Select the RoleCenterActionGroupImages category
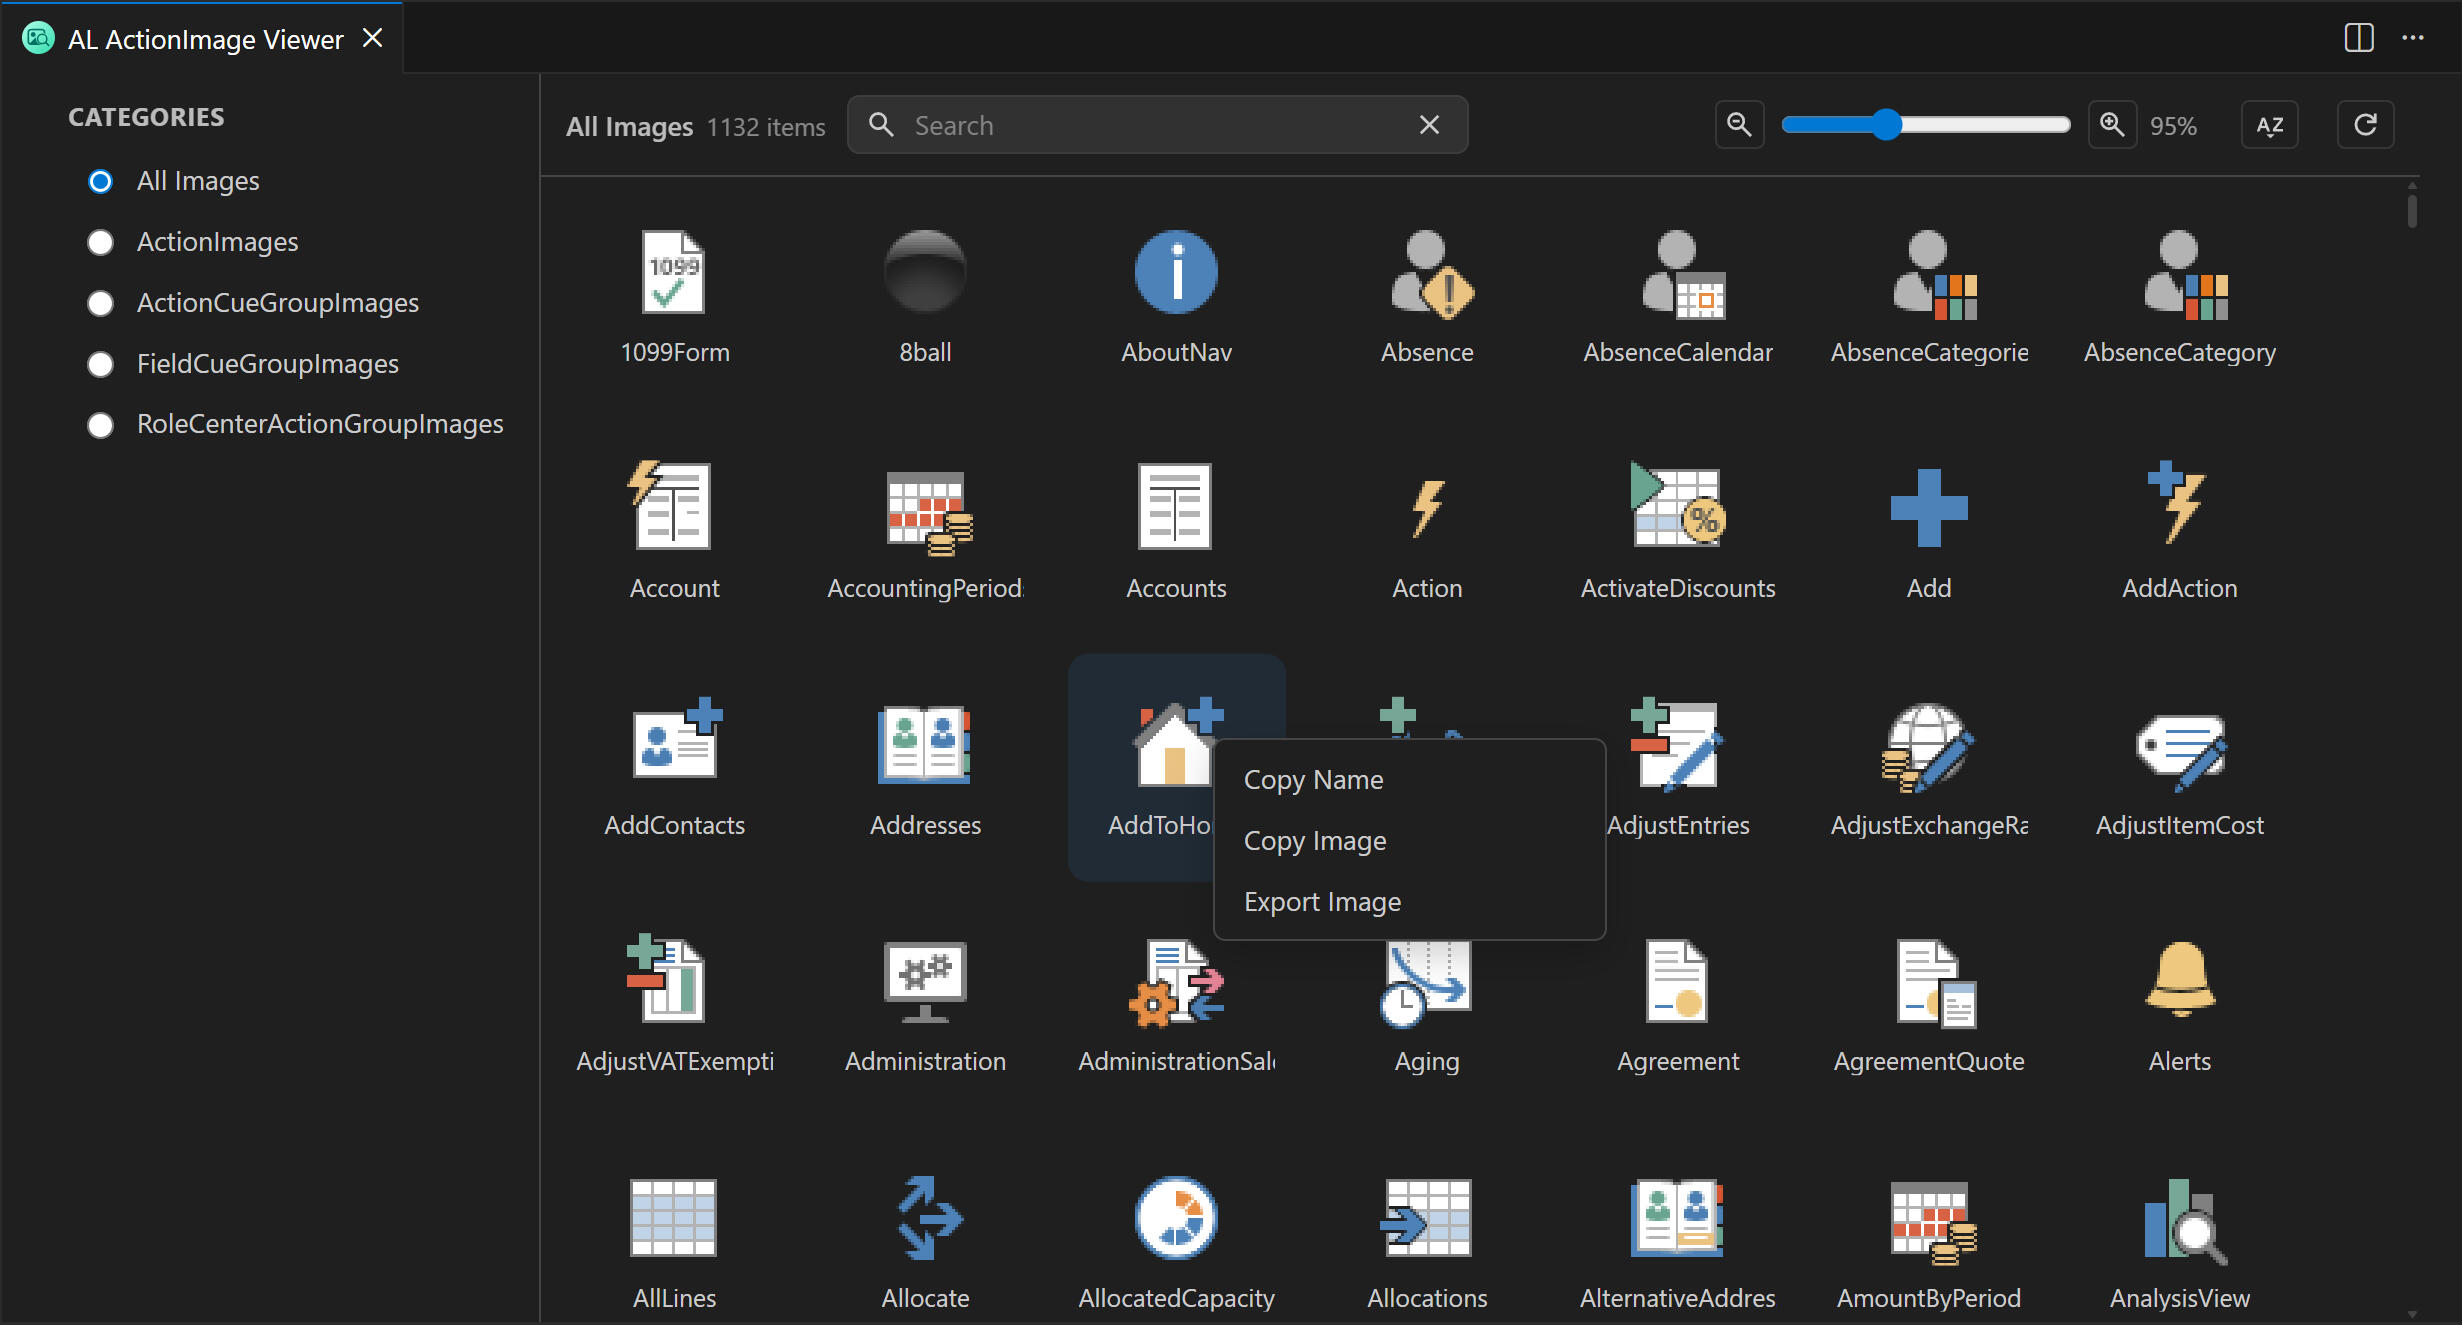Image resolution: width=2462 pixels, height=1325 pixels. pyautogui.click(x=100, y=425)
